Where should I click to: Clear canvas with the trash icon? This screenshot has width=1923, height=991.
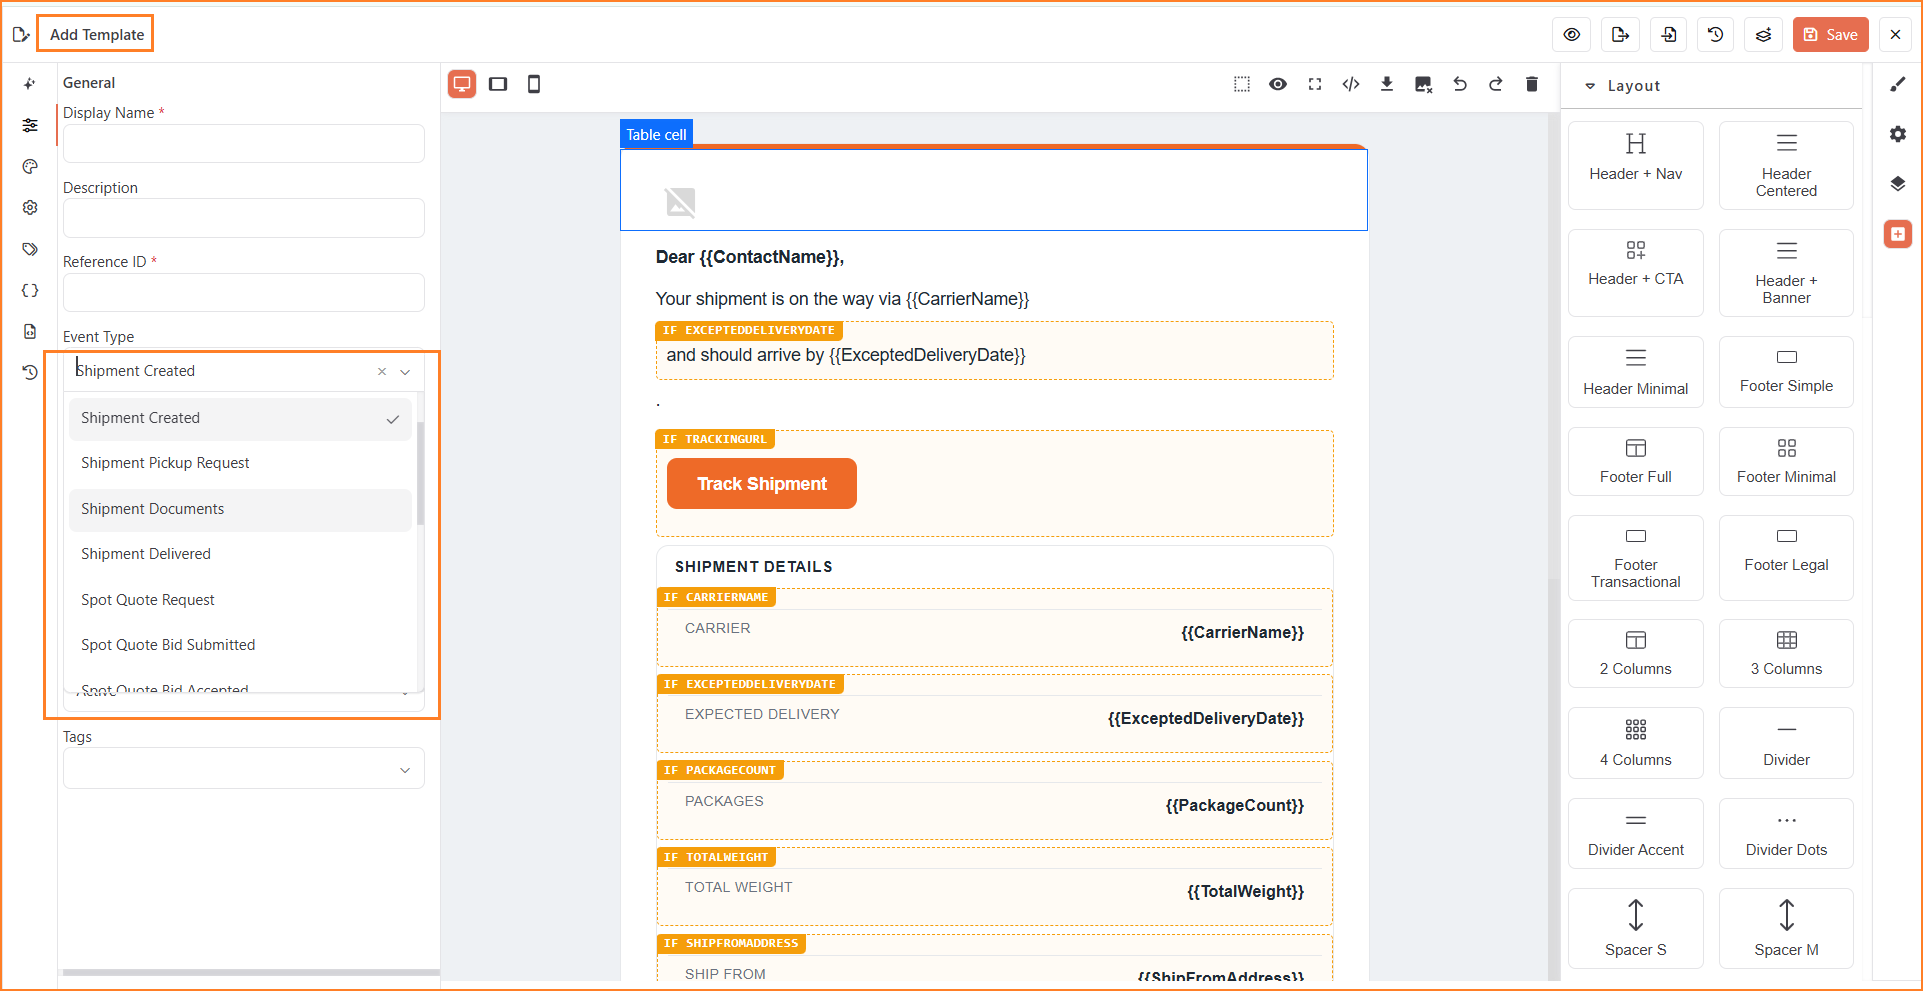coord(1532,84)
